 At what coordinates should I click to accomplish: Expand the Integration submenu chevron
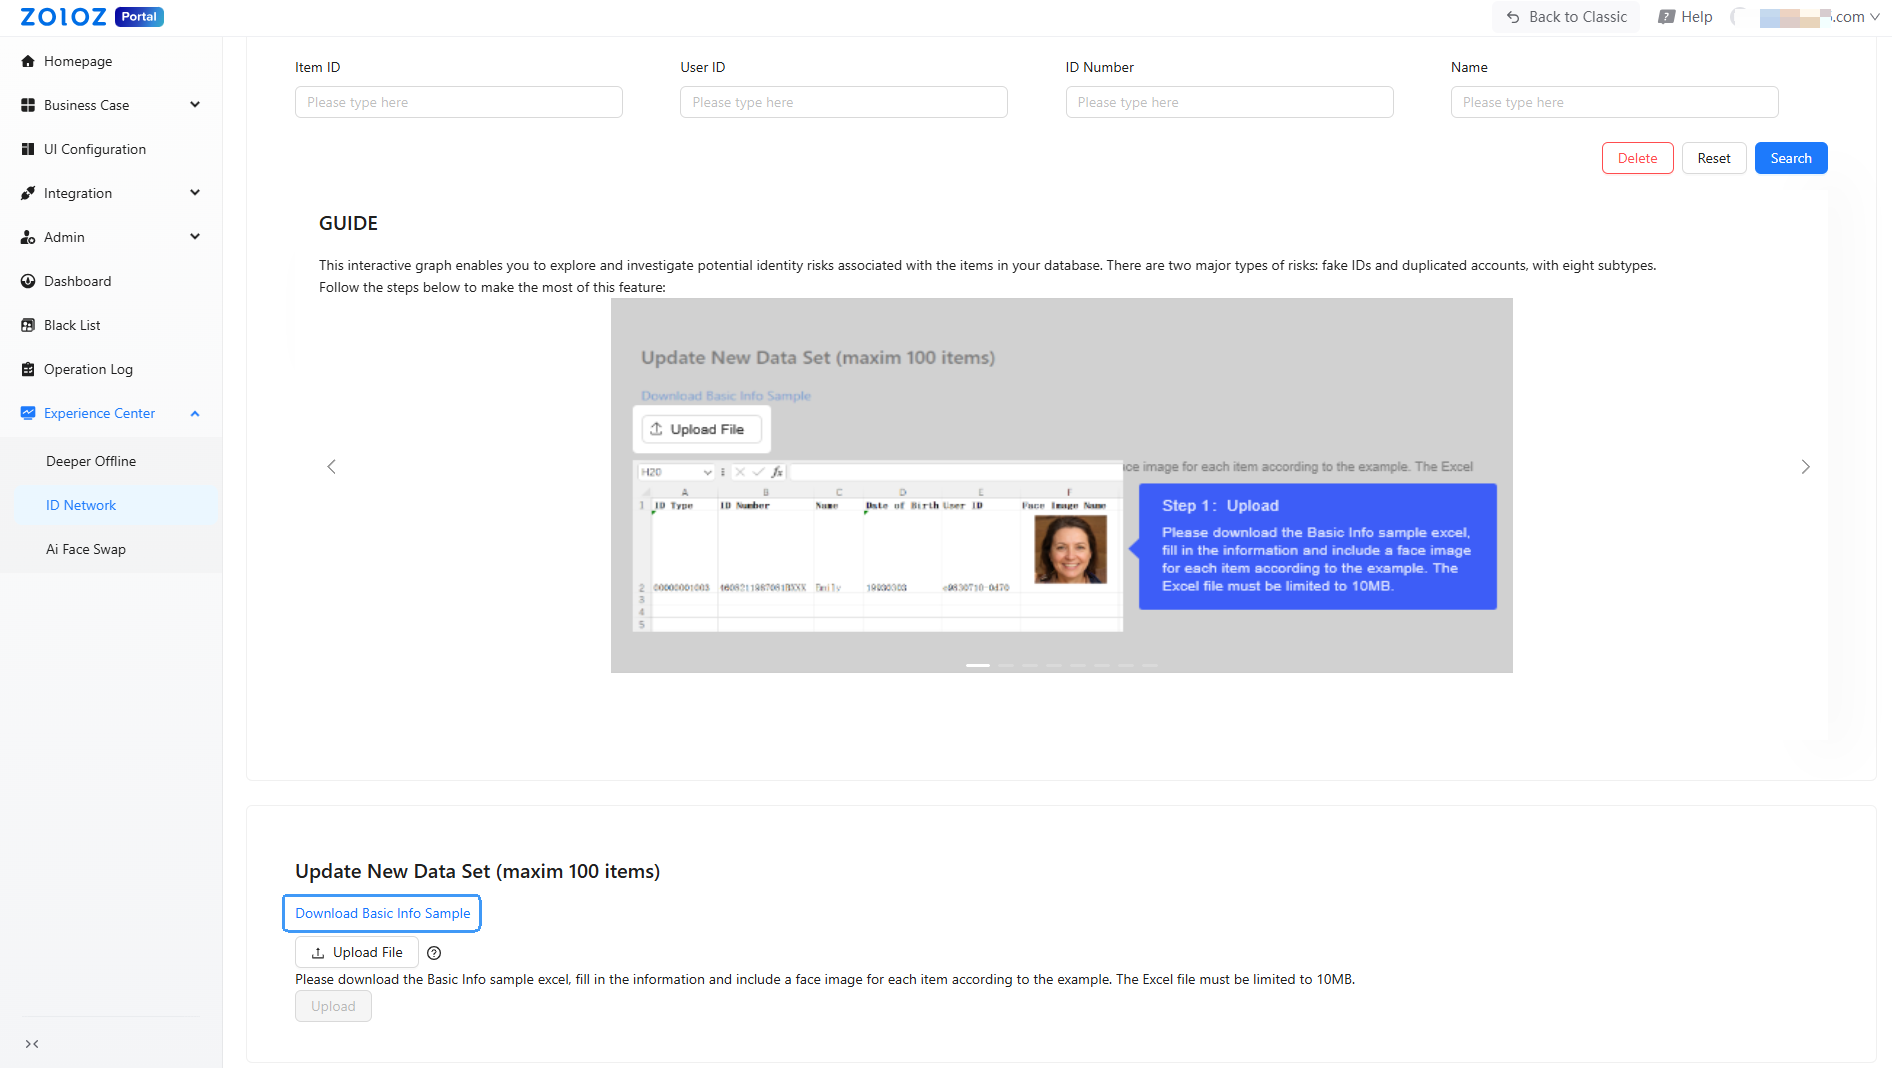pyautogui.click(x=195, y=193)
